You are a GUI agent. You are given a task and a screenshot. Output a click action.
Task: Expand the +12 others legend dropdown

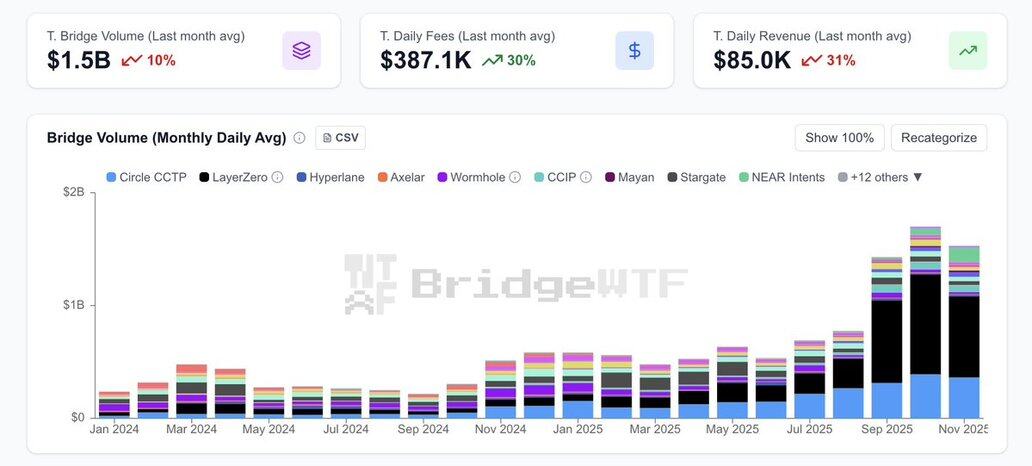point(879,177)
